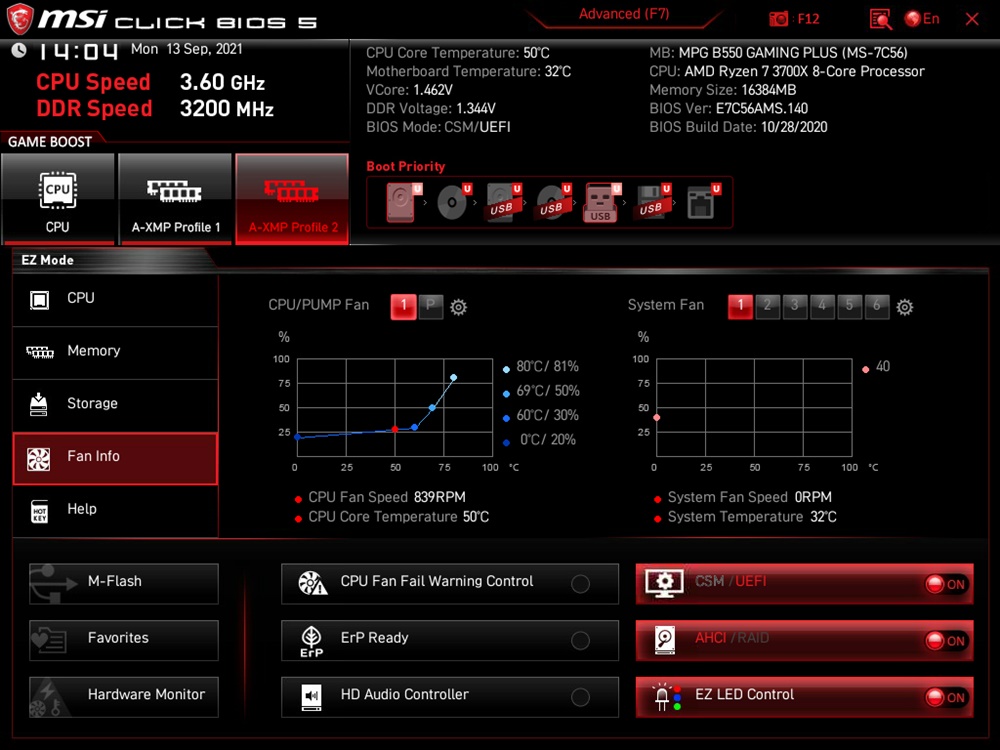Click the 0°C/20% fan curve point
1000x750 pixels.
coord(297,437)
